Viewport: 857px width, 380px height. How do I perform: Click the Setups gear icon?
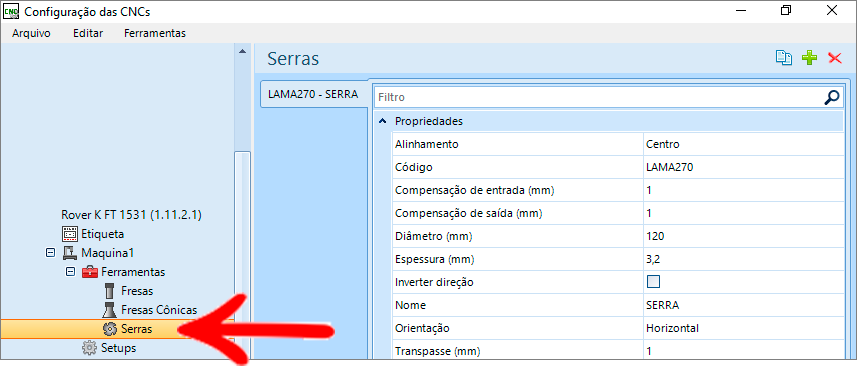pyautogui.click(x=89, y=348)
